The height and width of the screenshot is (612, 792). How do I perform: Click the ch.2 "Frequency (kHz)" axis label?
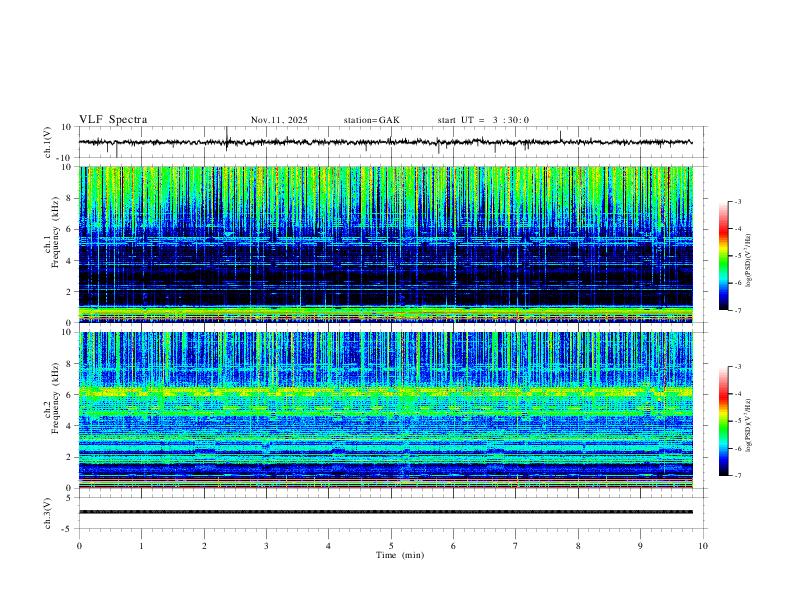[x=56, y=398]
